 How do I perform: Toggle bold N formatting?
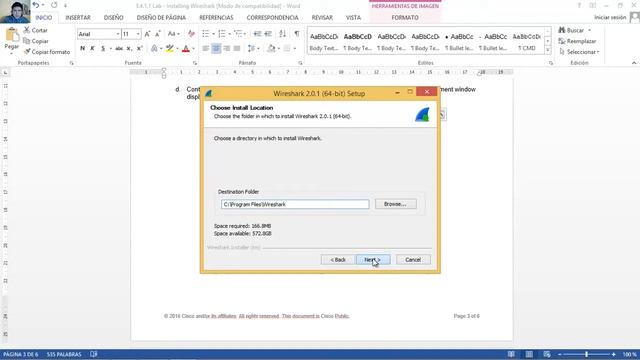(82, 49)
